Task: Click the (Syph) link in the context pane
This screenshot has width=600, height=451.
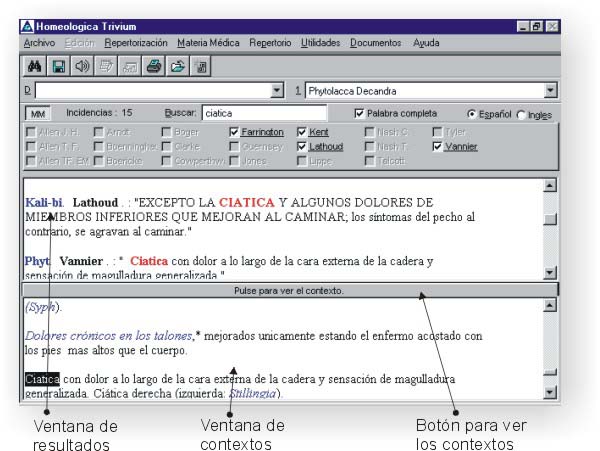Action: click(42, 307)
